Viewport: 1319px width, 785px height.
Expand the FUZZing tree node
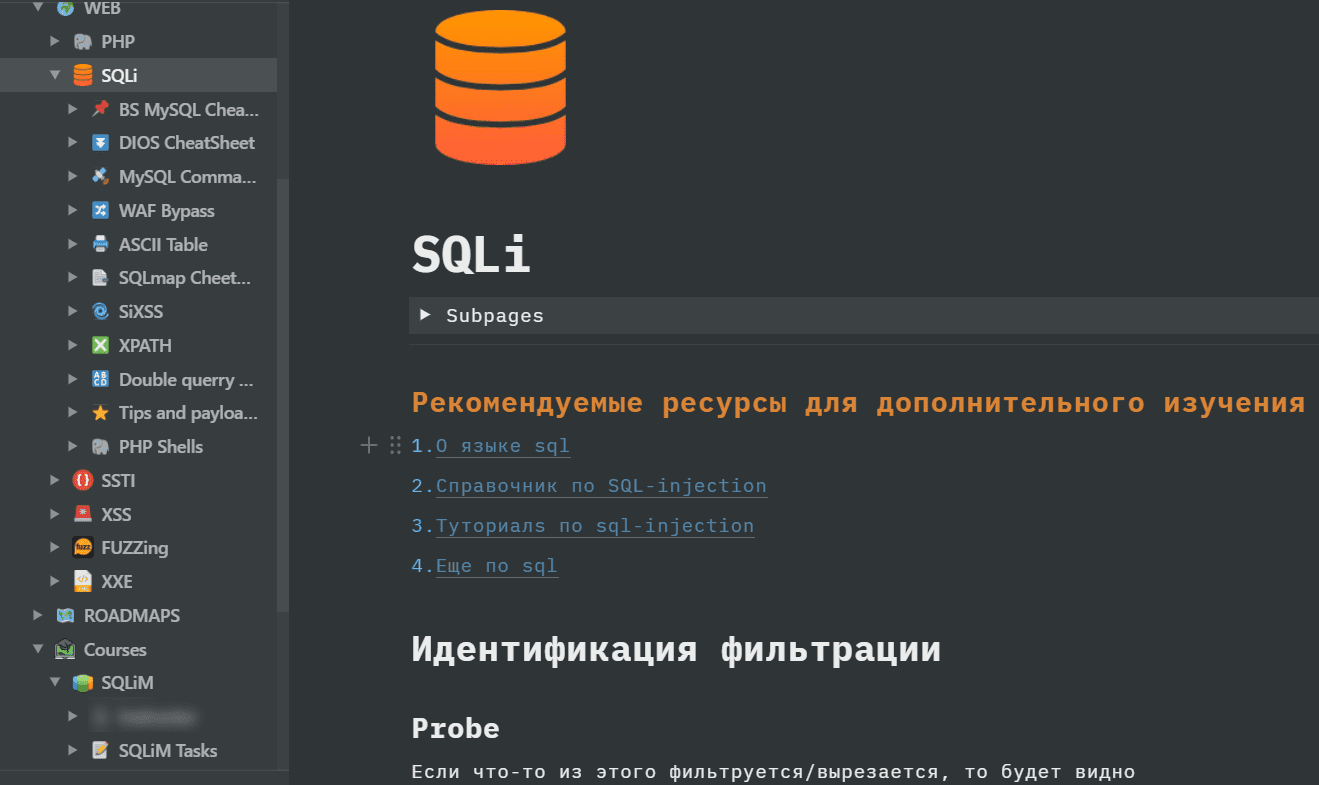[55, 548]
